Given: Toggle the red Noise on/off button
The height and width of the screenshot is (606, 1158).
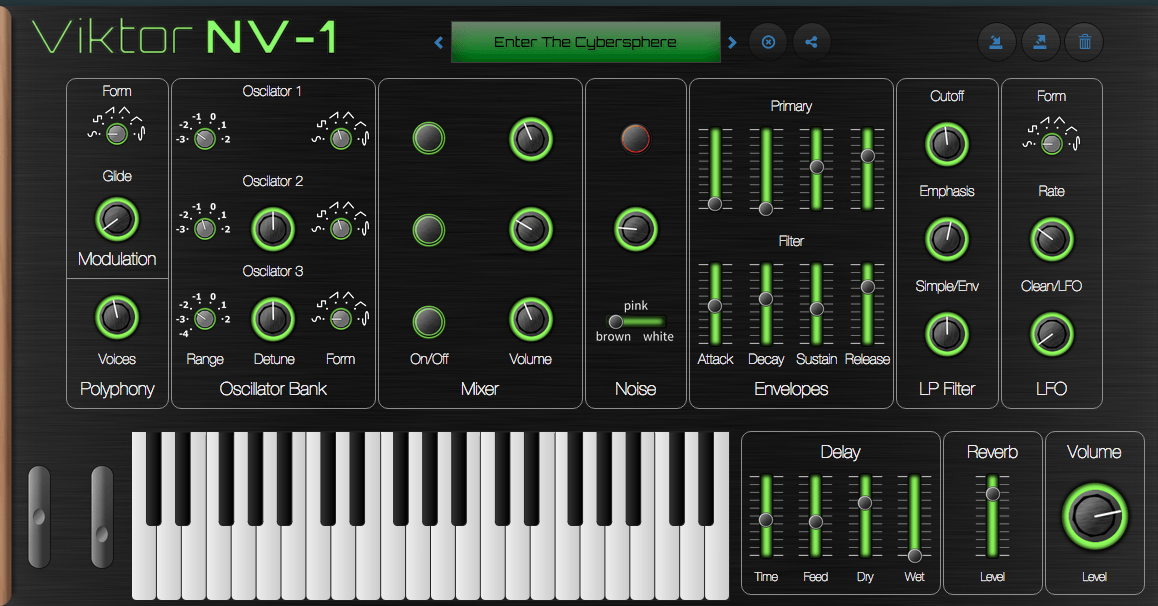Looking at the screenshot, I should 635,138.
